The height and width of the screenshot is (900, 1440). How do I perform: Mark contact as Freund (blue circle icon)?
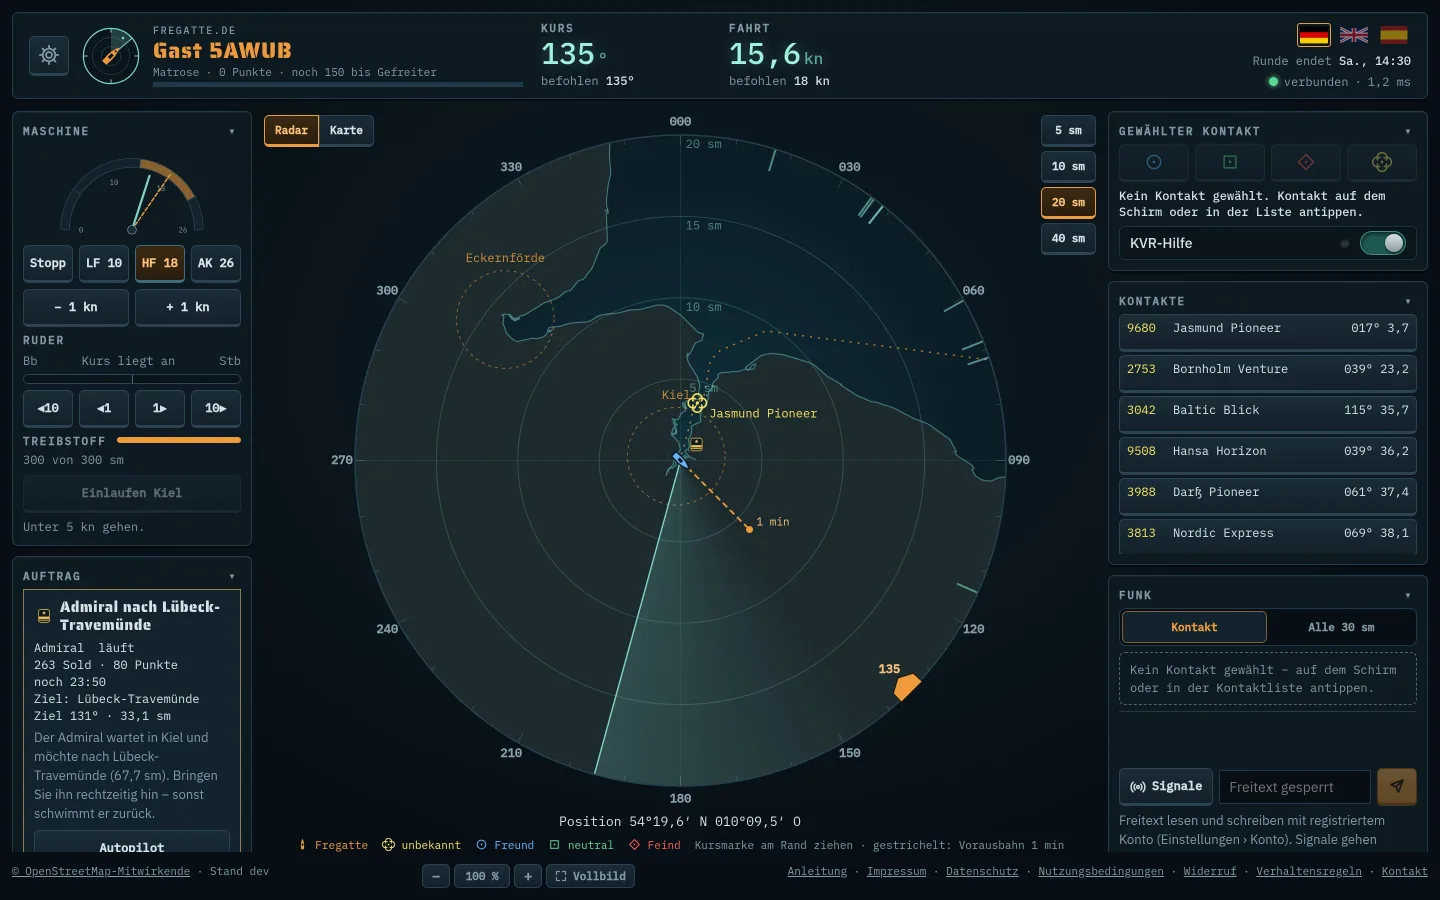point(1154,162)
